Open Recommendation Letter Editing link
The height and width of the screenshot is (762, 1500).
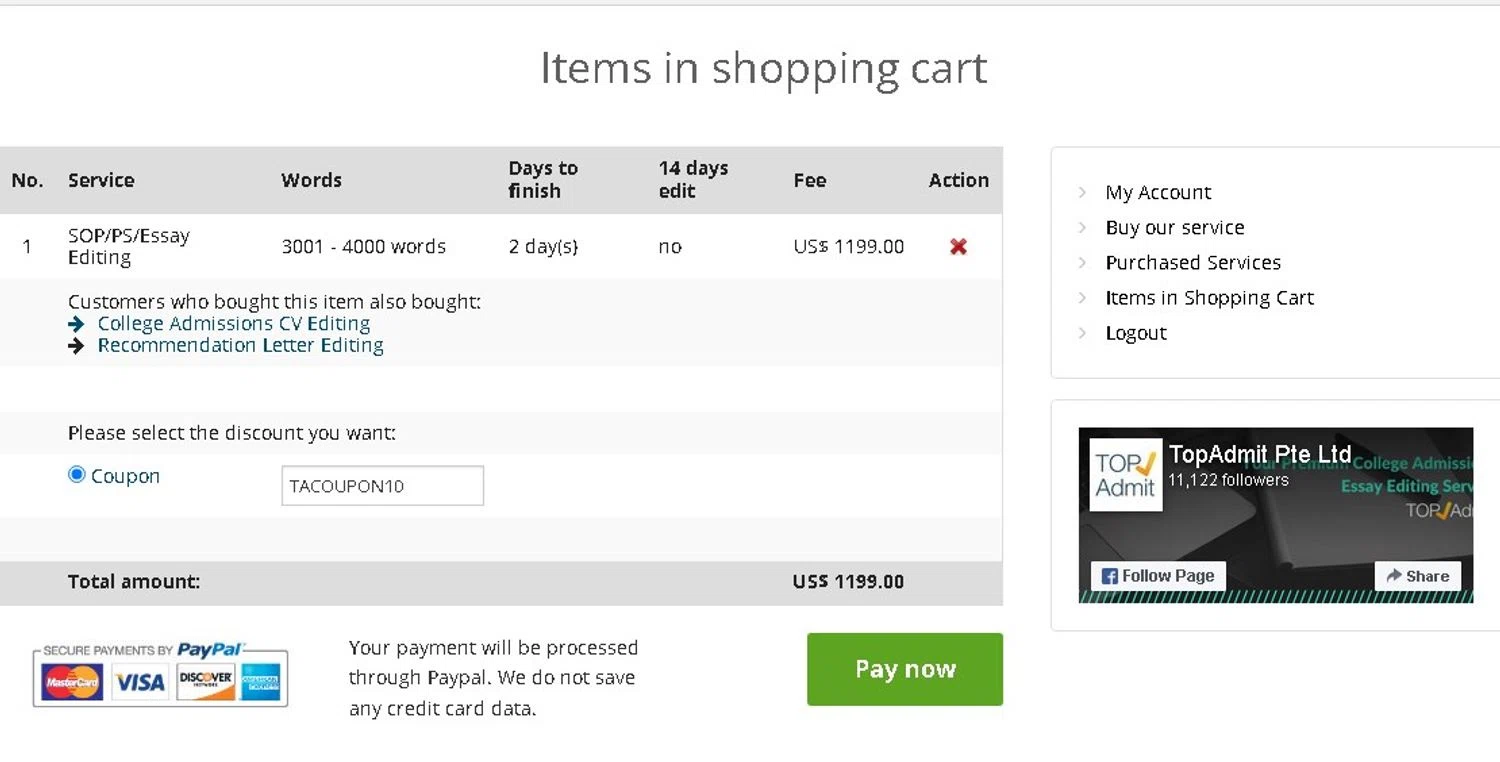coord(240,345)
